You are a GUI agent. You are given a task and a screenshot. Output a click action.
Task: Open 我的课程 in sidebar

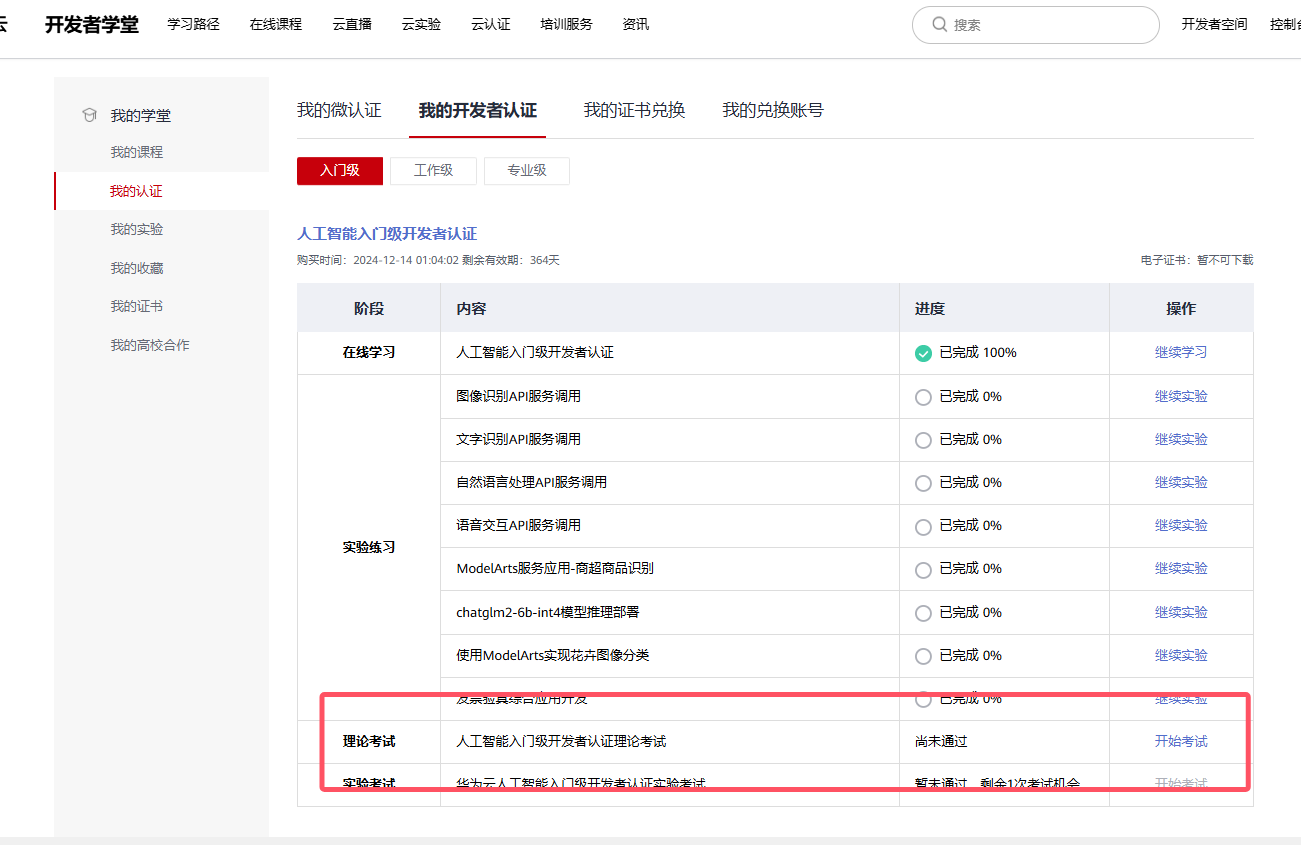pyautogui.click(x=136, y=152)
